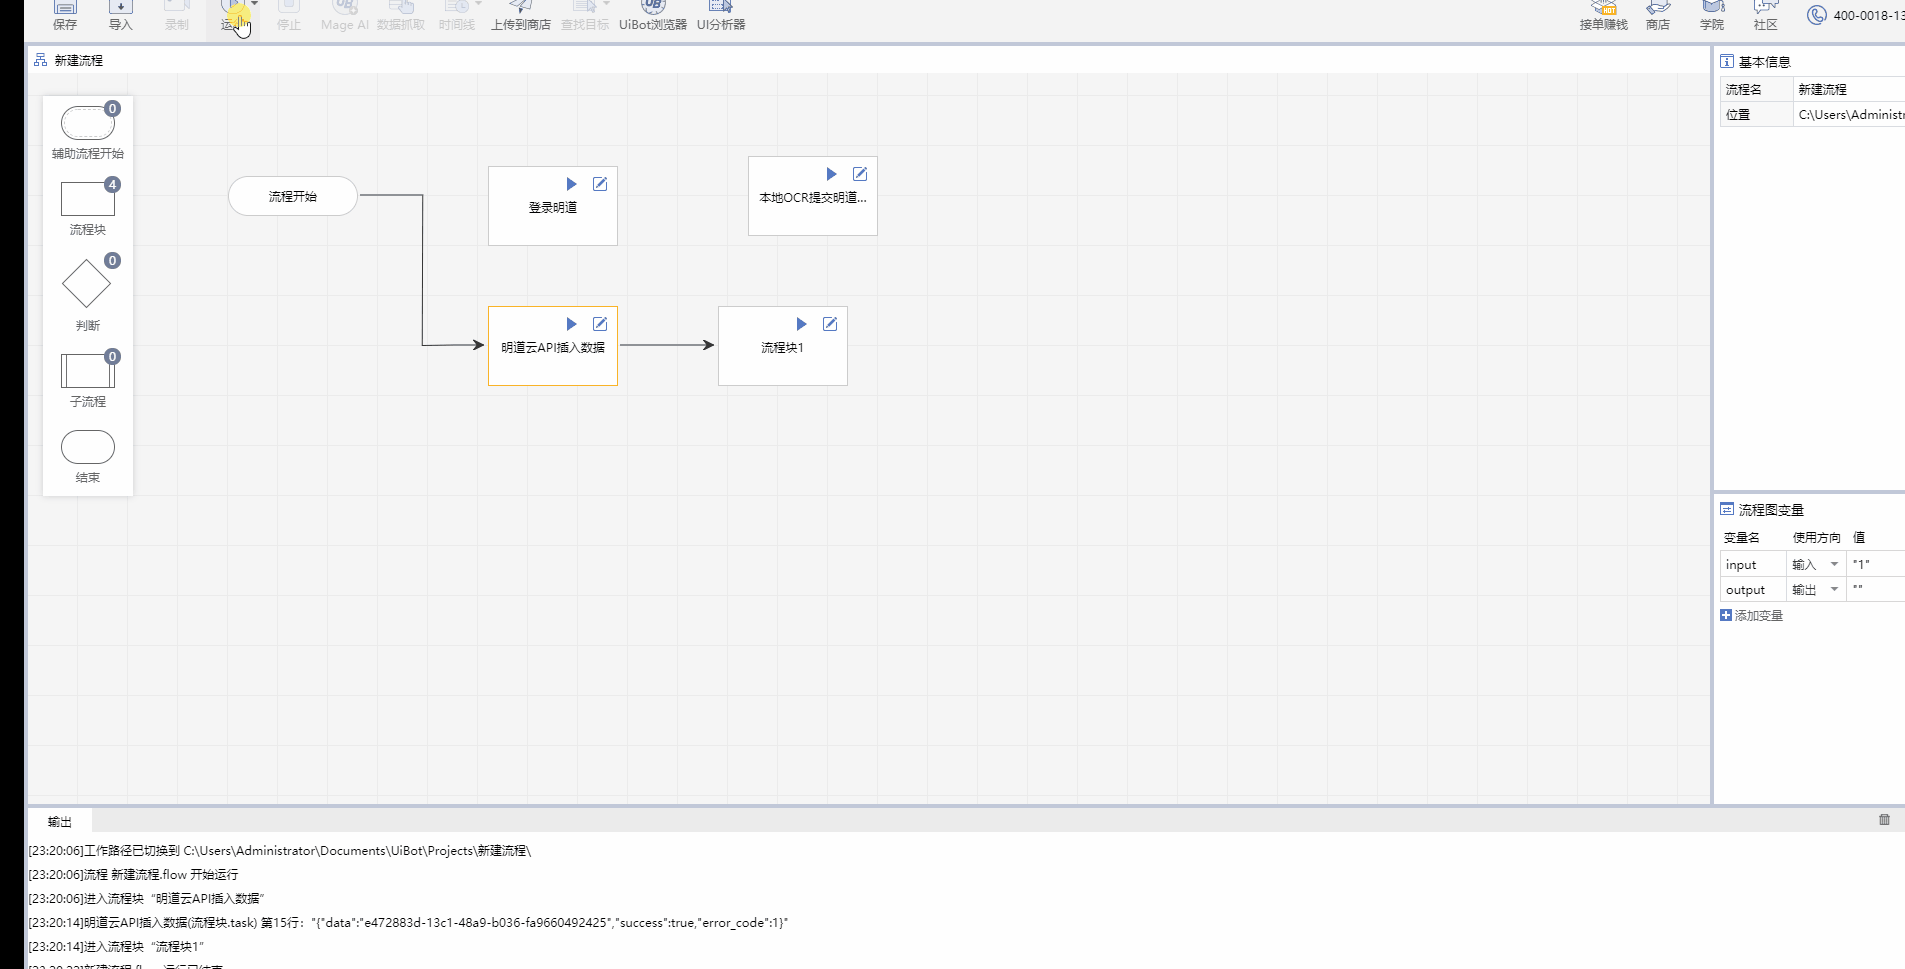Image resolution: width=1905 pixels, height=969 pixels.
Task: Run the 本地OCR提交明道 block
Action: (x=832, y=174)
